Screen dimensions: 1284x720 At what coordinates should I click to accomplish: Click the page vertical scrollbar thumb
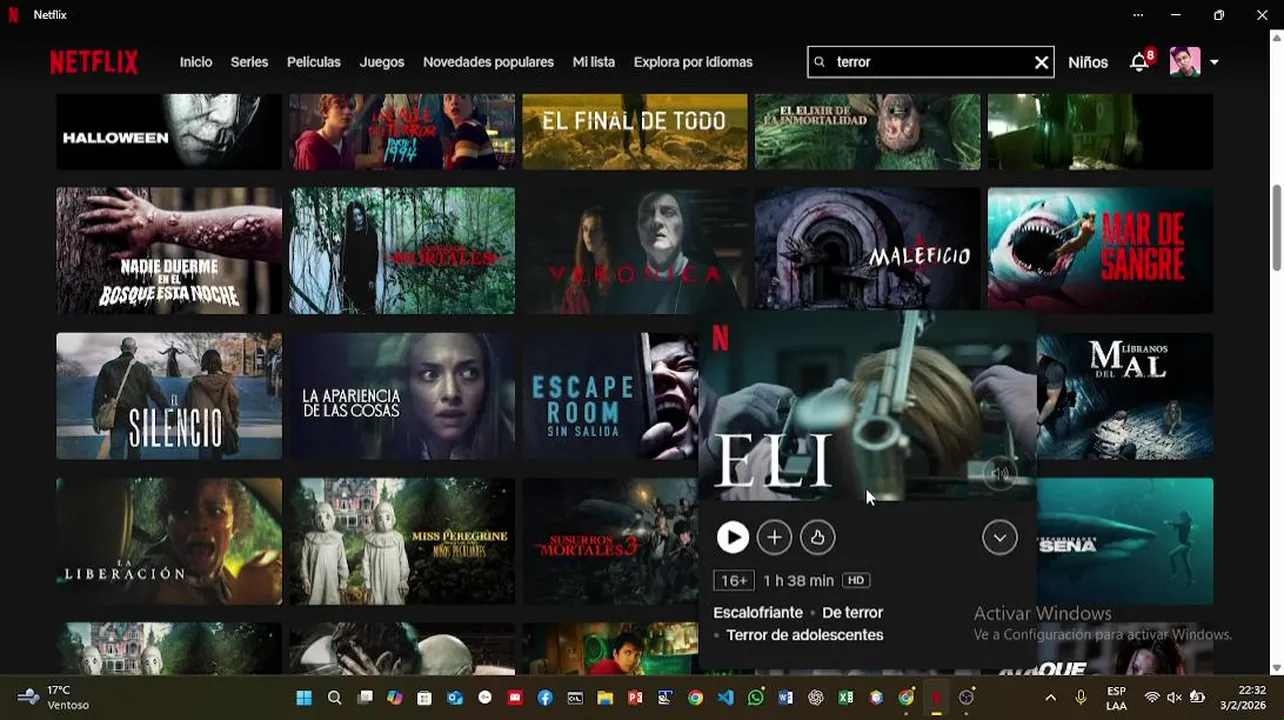pyautogui.click(x=1276, y=227)
